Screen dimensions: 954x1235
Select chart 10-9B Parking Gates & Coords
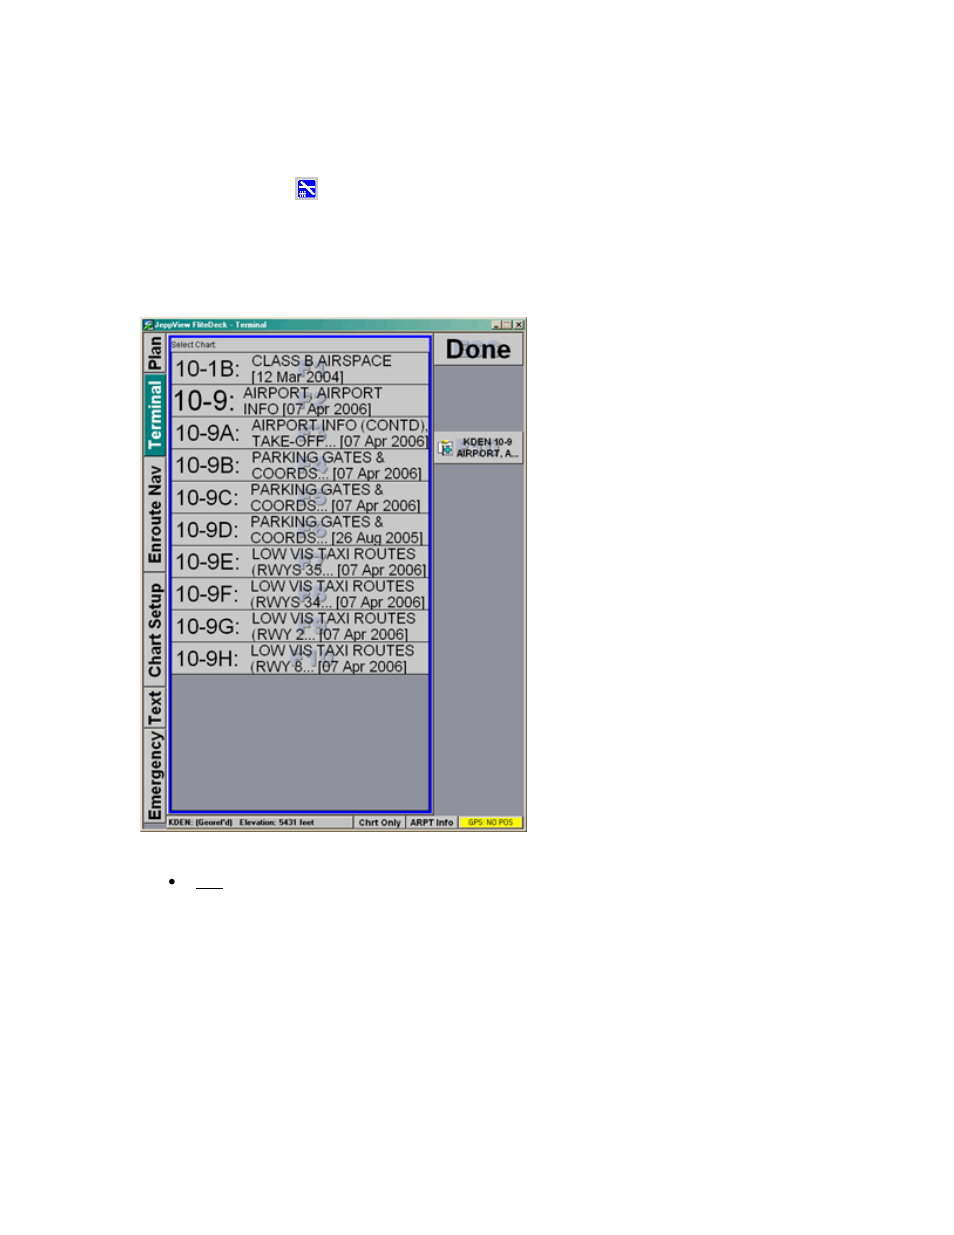(300, 465)
